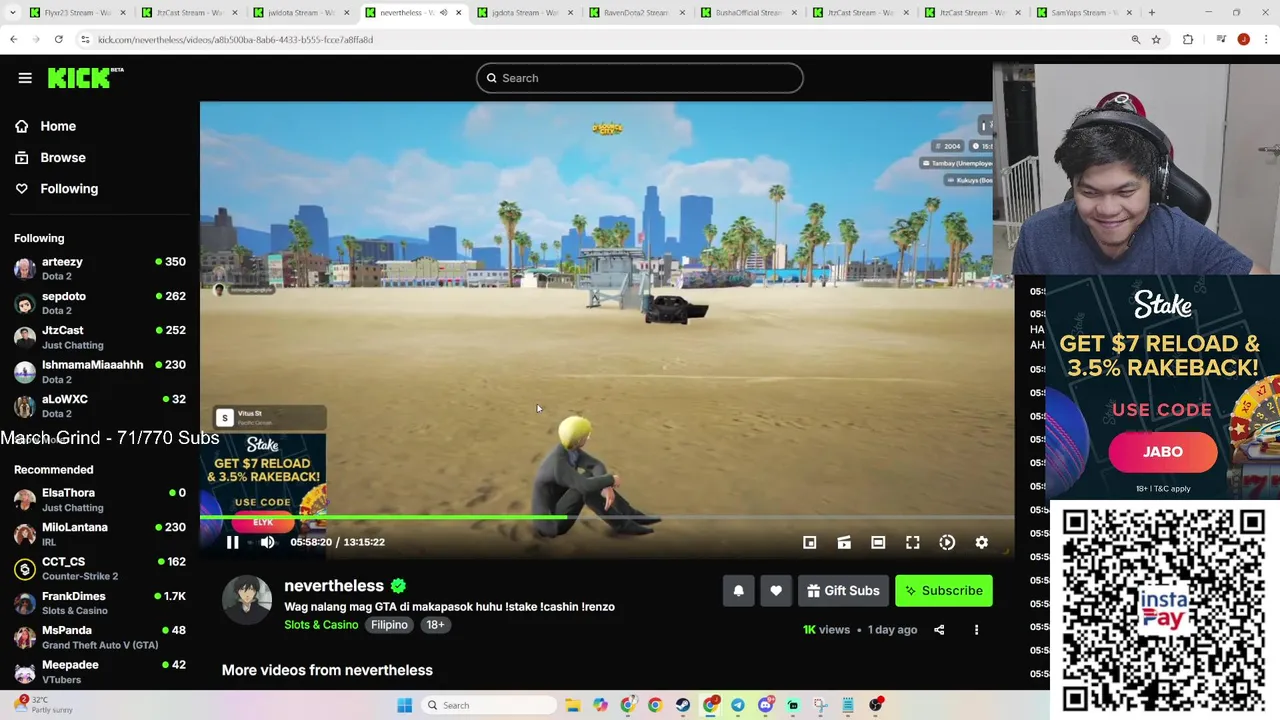
Task: Open Browse in sidebar
Action: pos(63,158)
